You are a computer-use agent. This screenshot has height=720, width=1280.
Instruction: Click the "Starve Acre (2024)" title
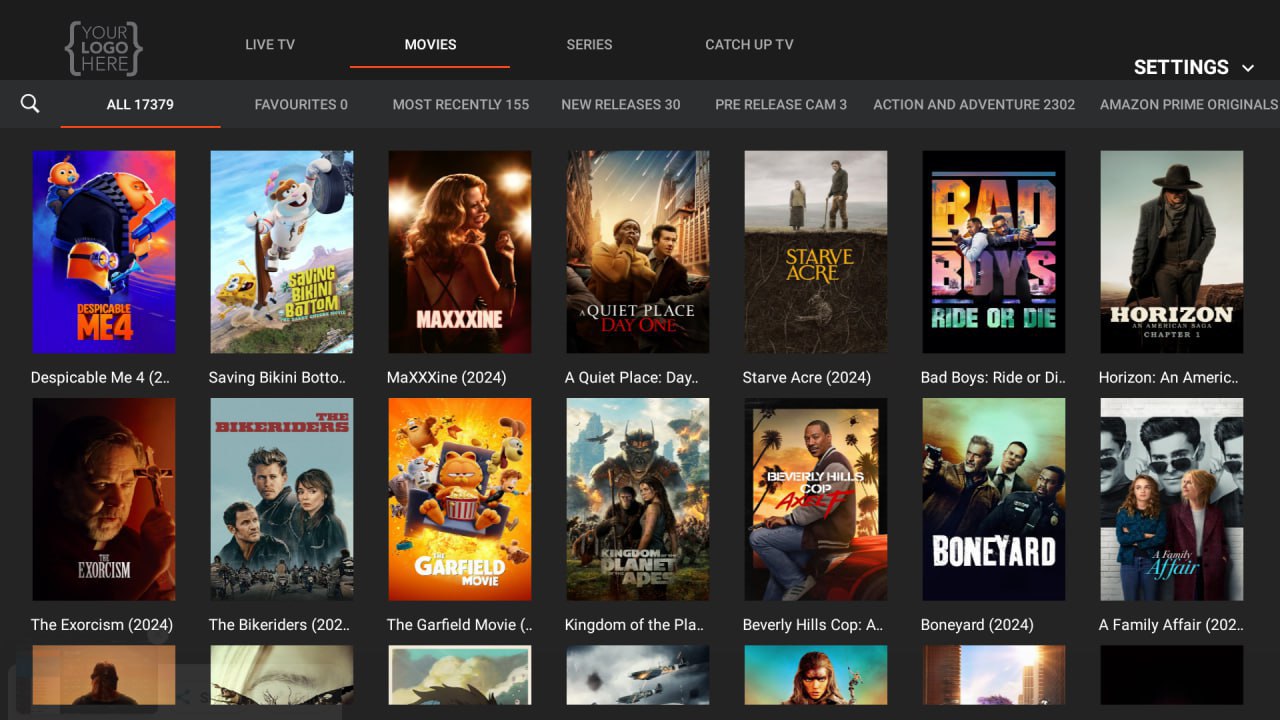click(806, 378)
